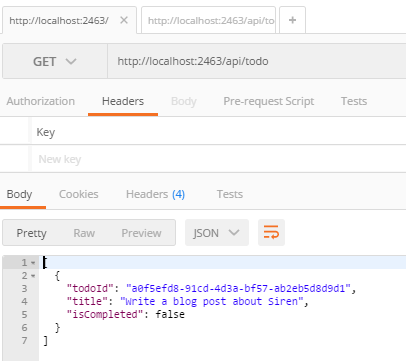The image size is (406, 361).
Task: Click the "todoId" property key
Action: pyautogui.click(x=89, y=288)
